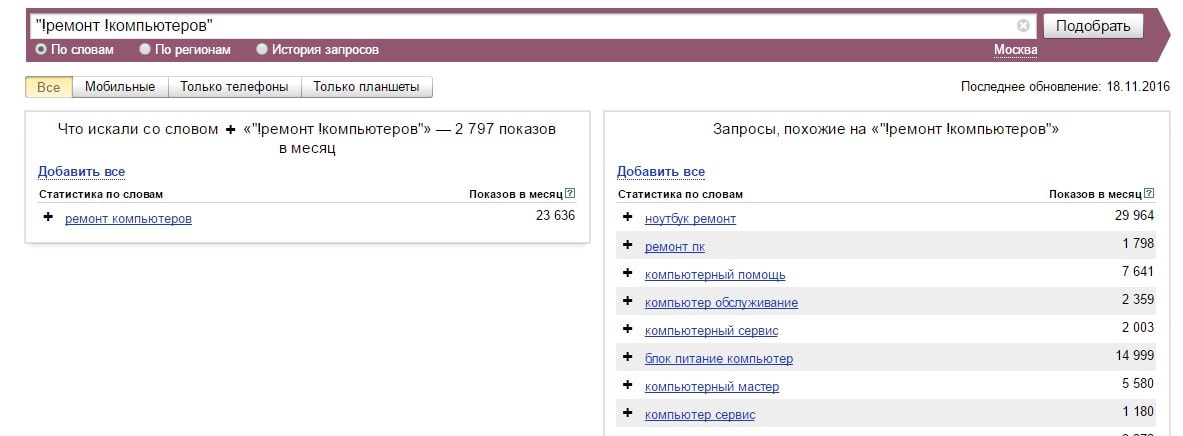Click 'Добавить все' in the left panel
Viewport: 1183px width, 436px height.
81,172
